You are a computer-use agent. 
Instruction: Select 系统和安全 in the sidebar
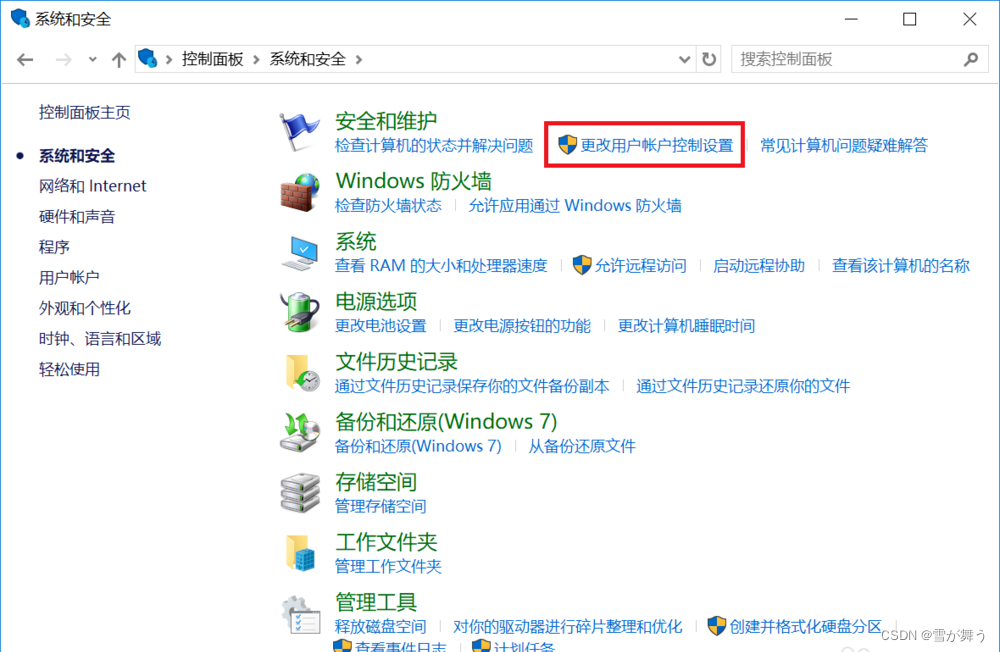click(x=77, y=156)
